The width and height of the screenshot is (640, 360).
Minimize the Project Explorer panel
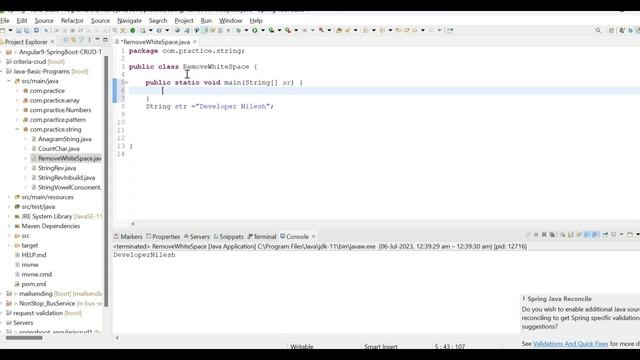coord(97,40)
